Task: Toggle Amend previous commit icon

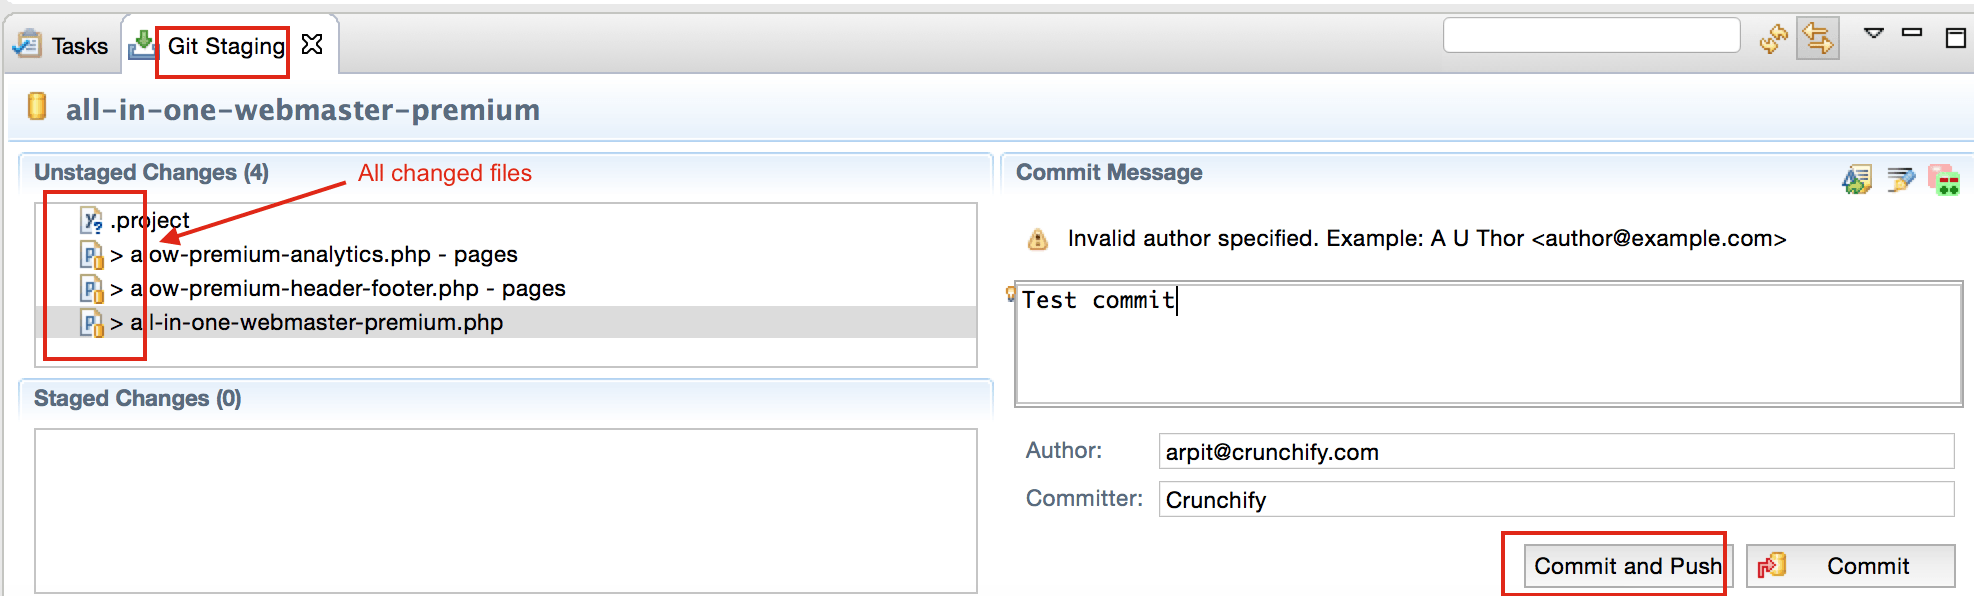Action: 1857,180
